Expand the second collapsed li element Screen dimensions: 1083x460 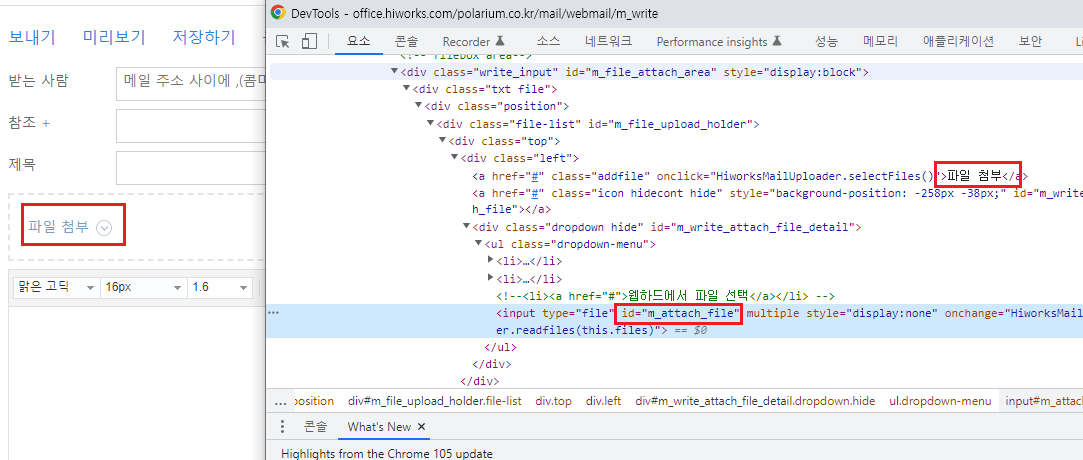pyautogui.click(x=491, y=278)
